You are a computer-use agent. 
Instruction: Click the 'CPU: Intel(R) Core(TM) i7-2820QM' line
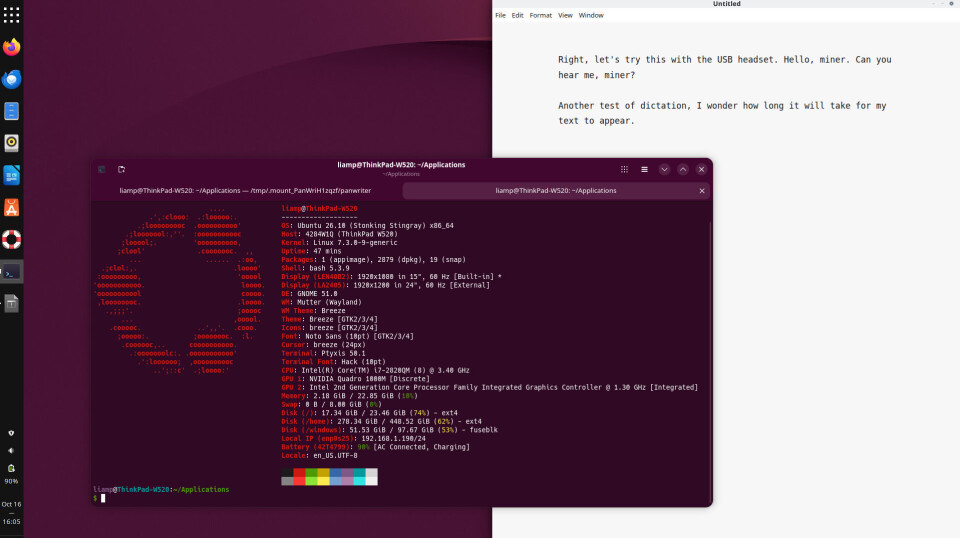click(375, 370)
